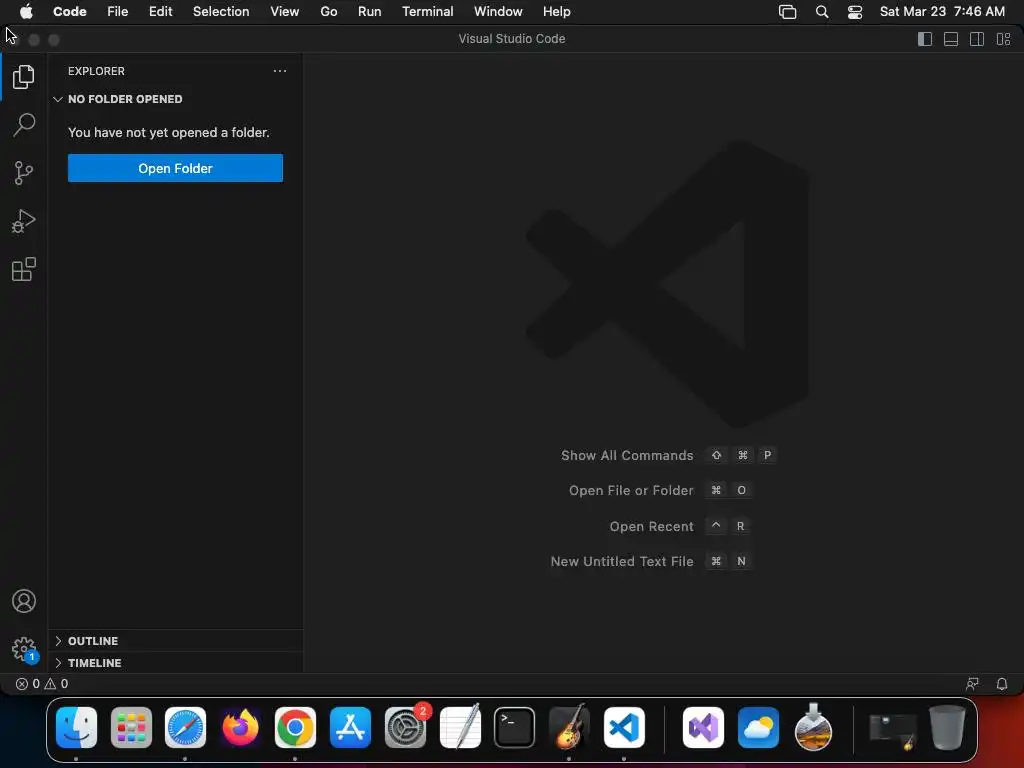
Task: Toggle Secondary Side Bar layout button
Action: click(x=977, y=39)
